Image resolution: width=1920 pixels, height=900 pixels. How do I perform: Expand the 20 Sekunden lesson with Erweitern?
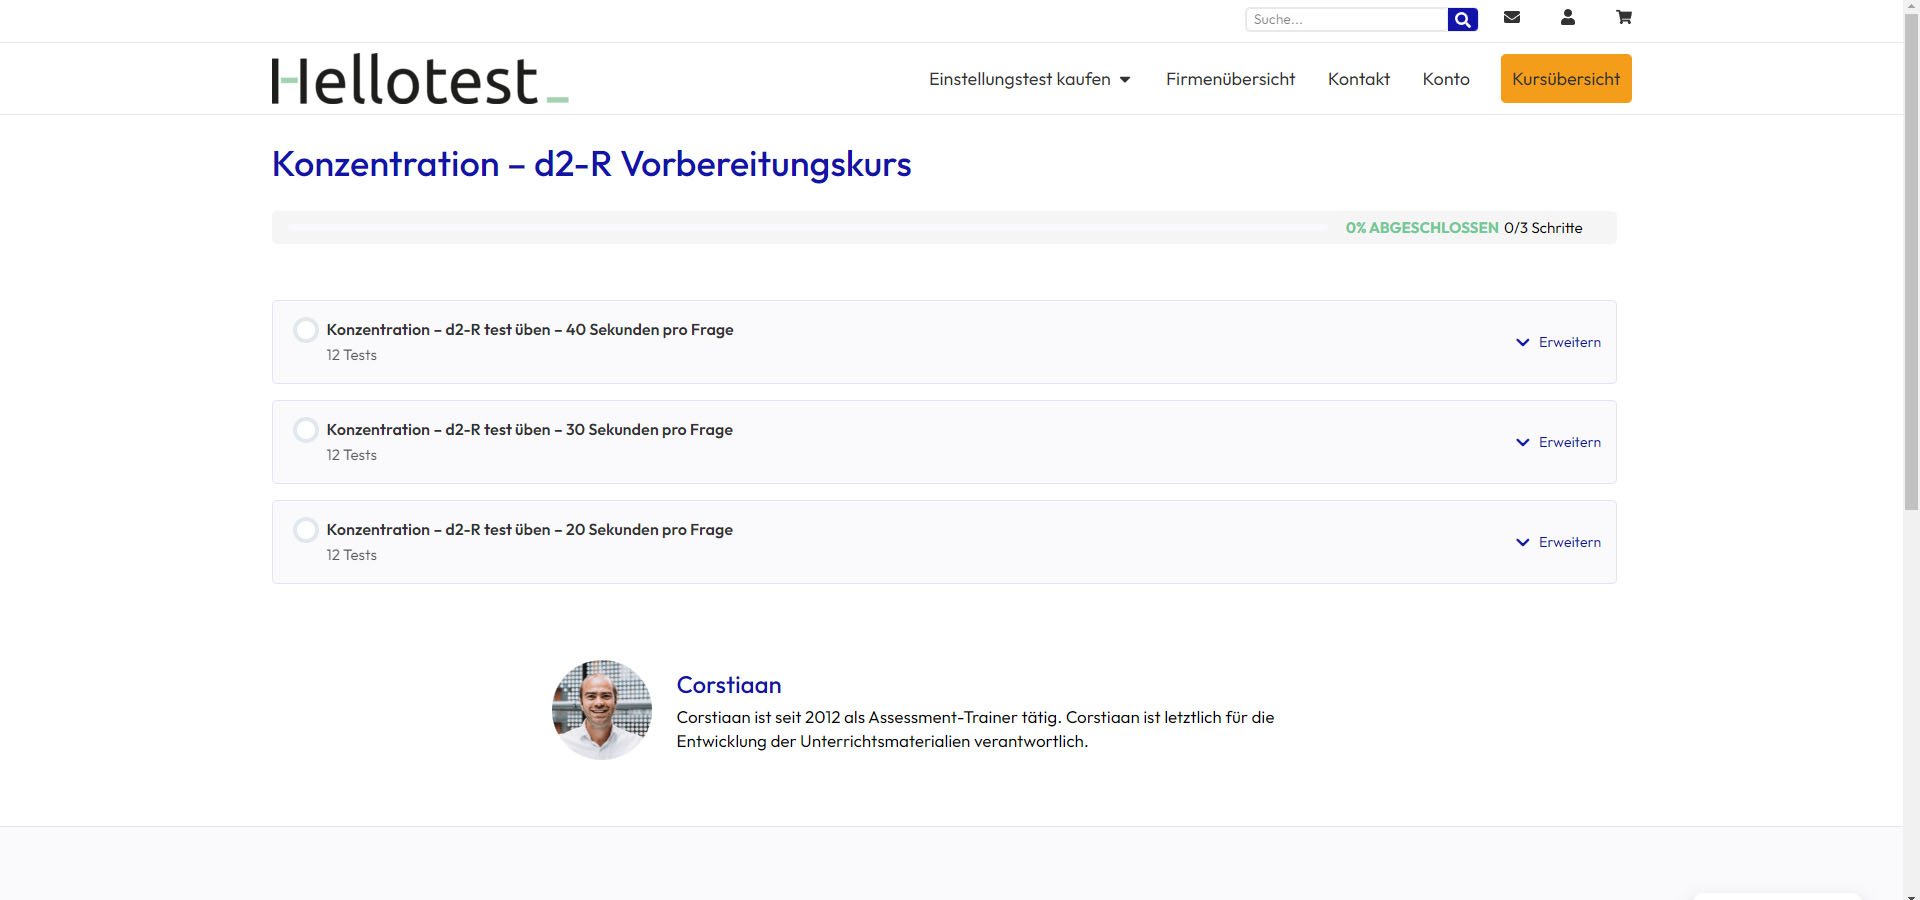[1558, 542]
